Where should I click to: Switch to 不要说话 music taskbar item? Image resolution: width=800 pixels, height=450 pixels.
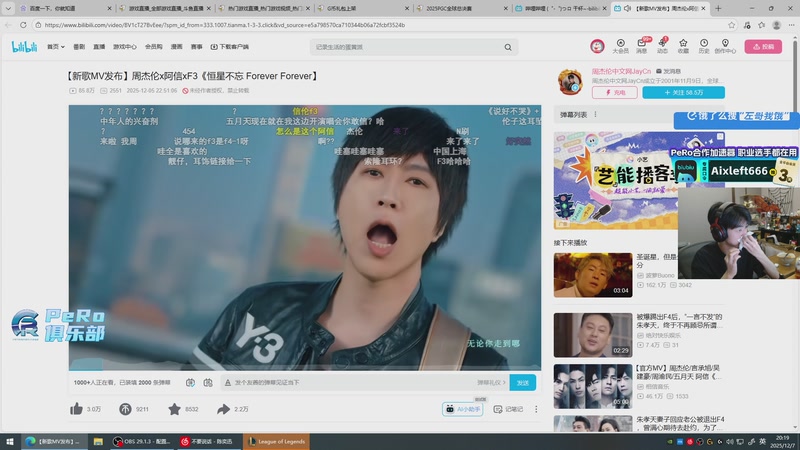click(x=208, y=441)
